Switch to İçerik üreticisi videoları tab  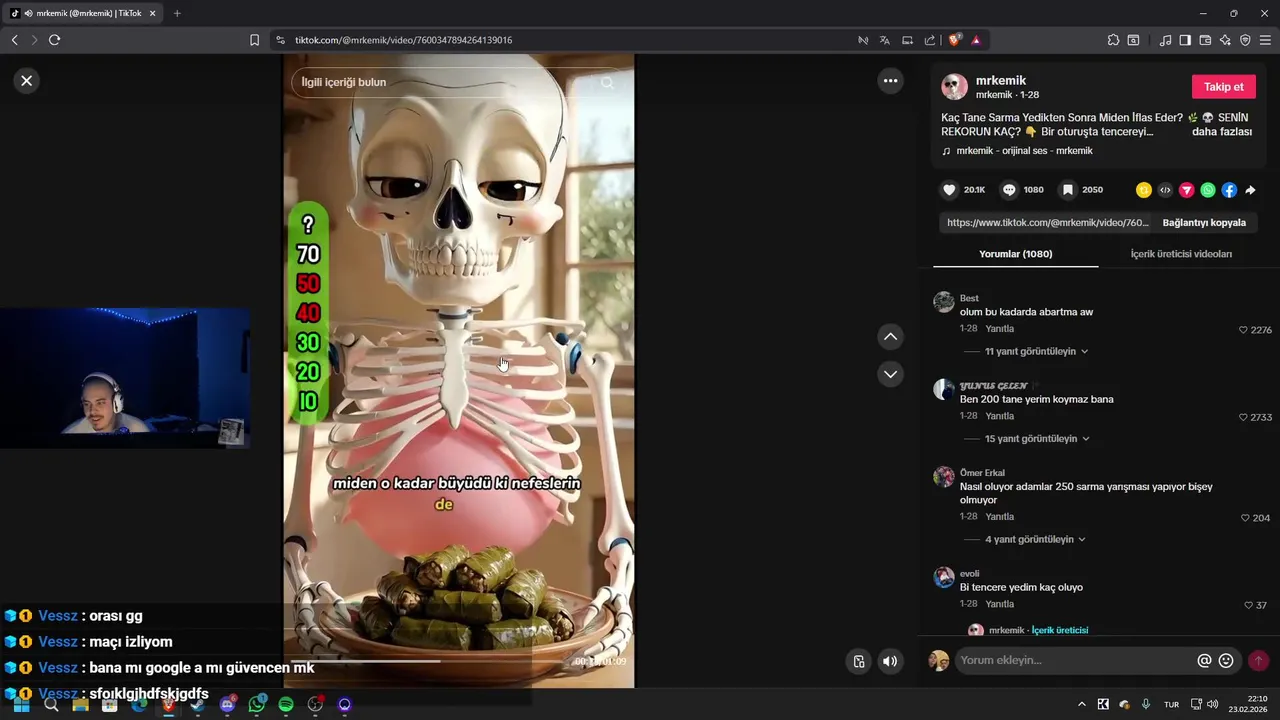coord(1181,254)
